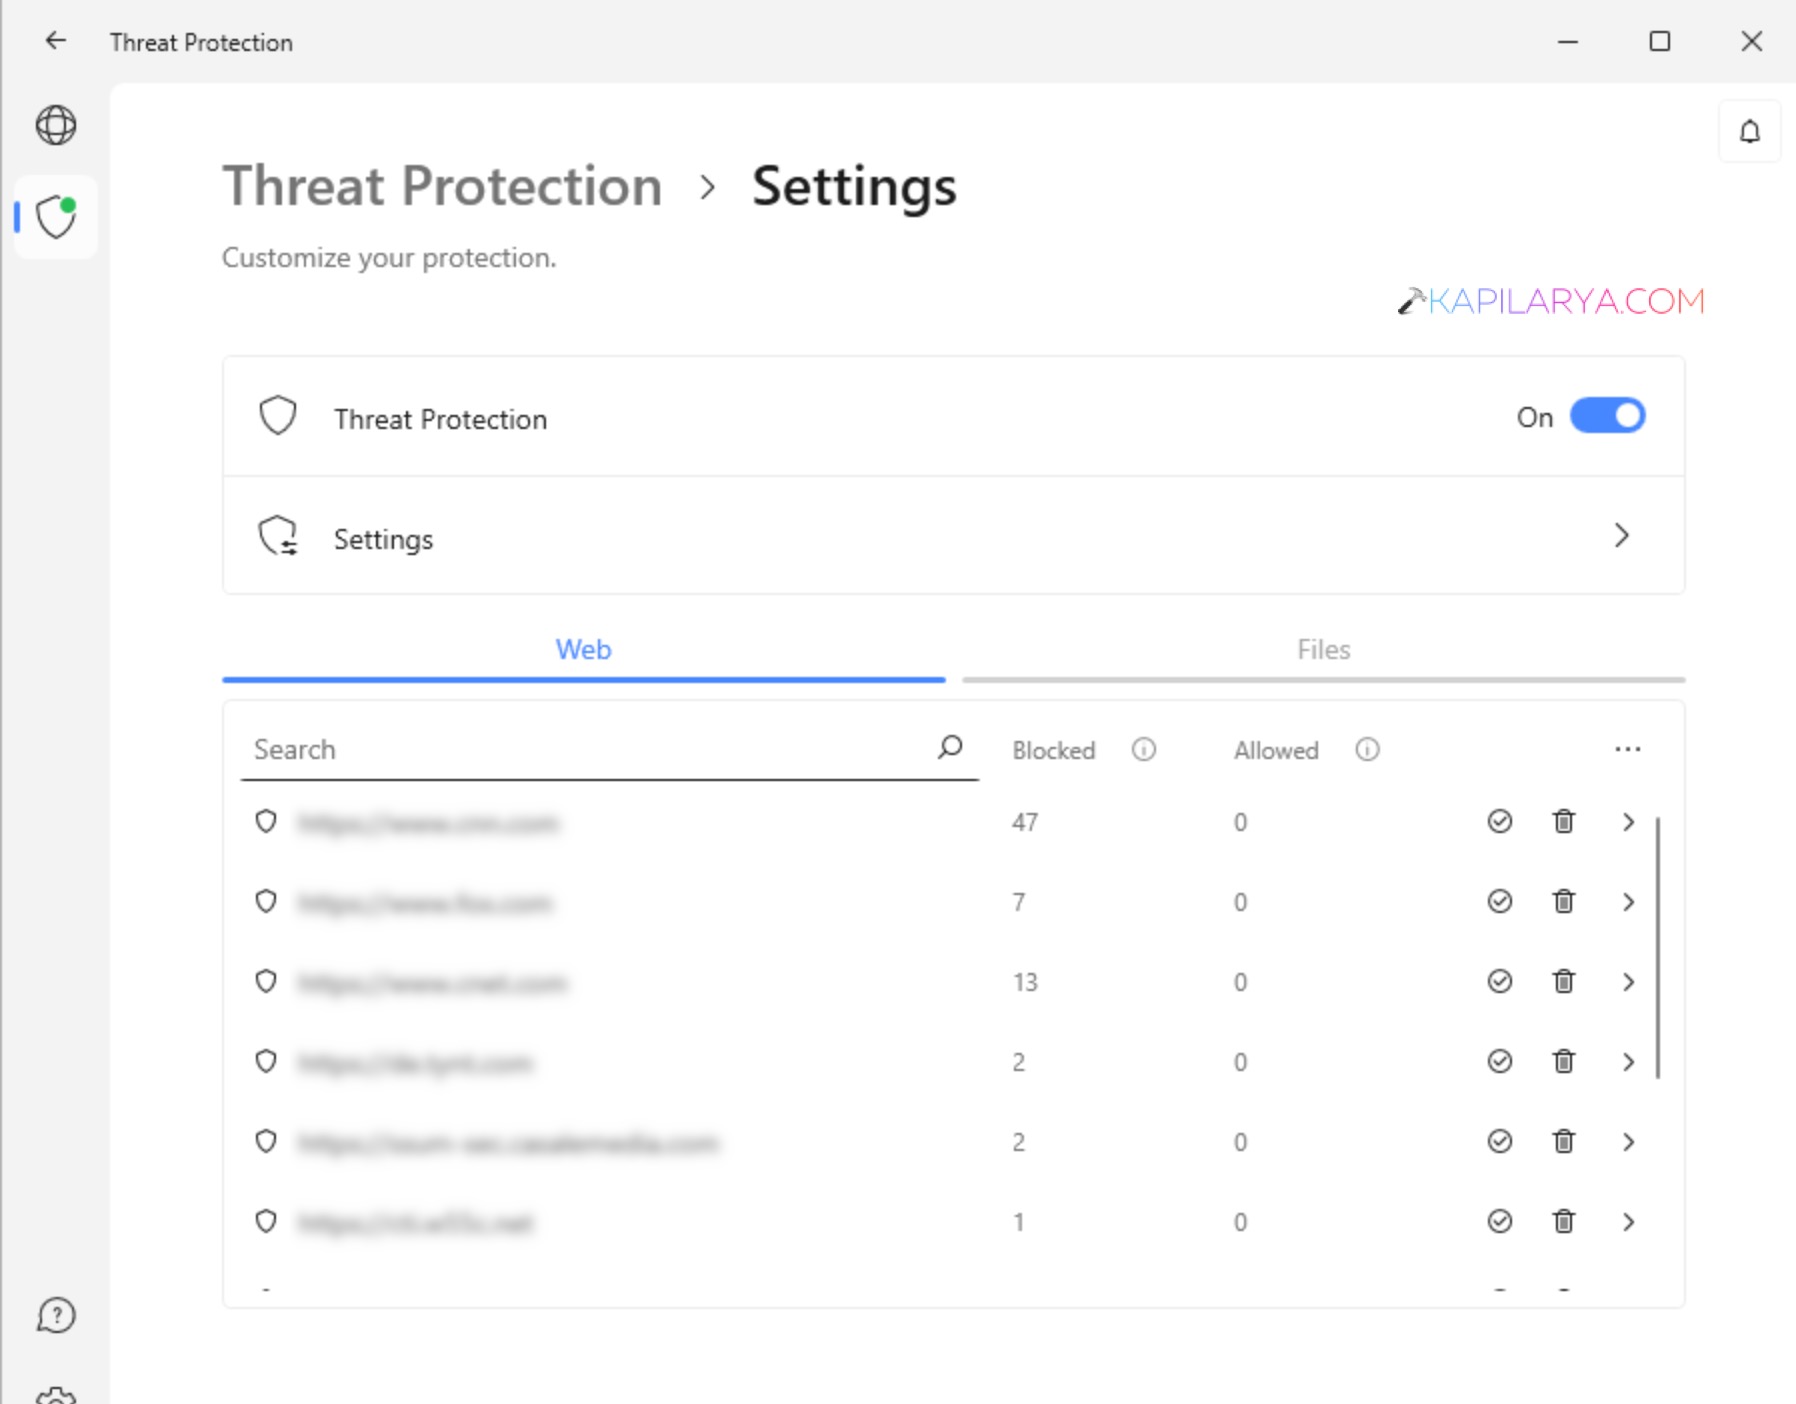Select the Threat Protection shield sidebar icon
The image size is (1796, 1404).
pyautogui.click(x=56, y=217)
